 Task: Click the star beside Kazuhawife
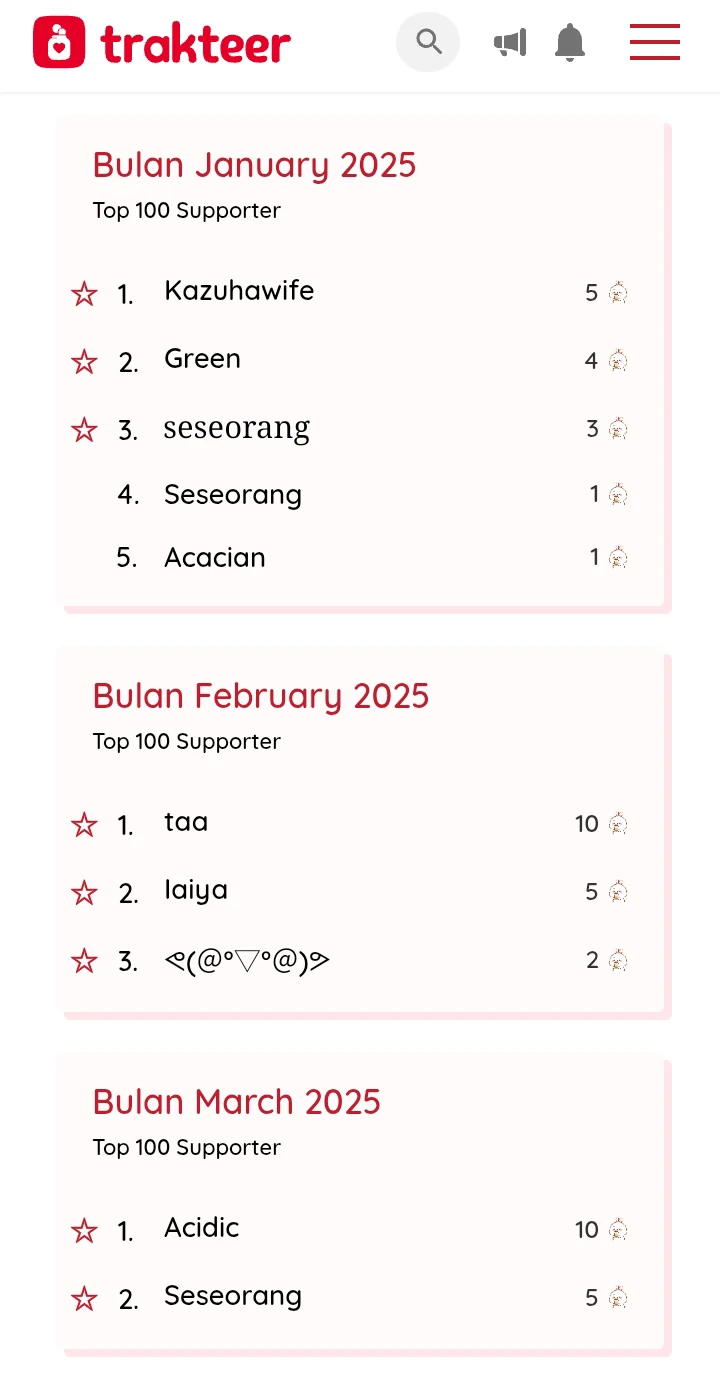point(84,294)
